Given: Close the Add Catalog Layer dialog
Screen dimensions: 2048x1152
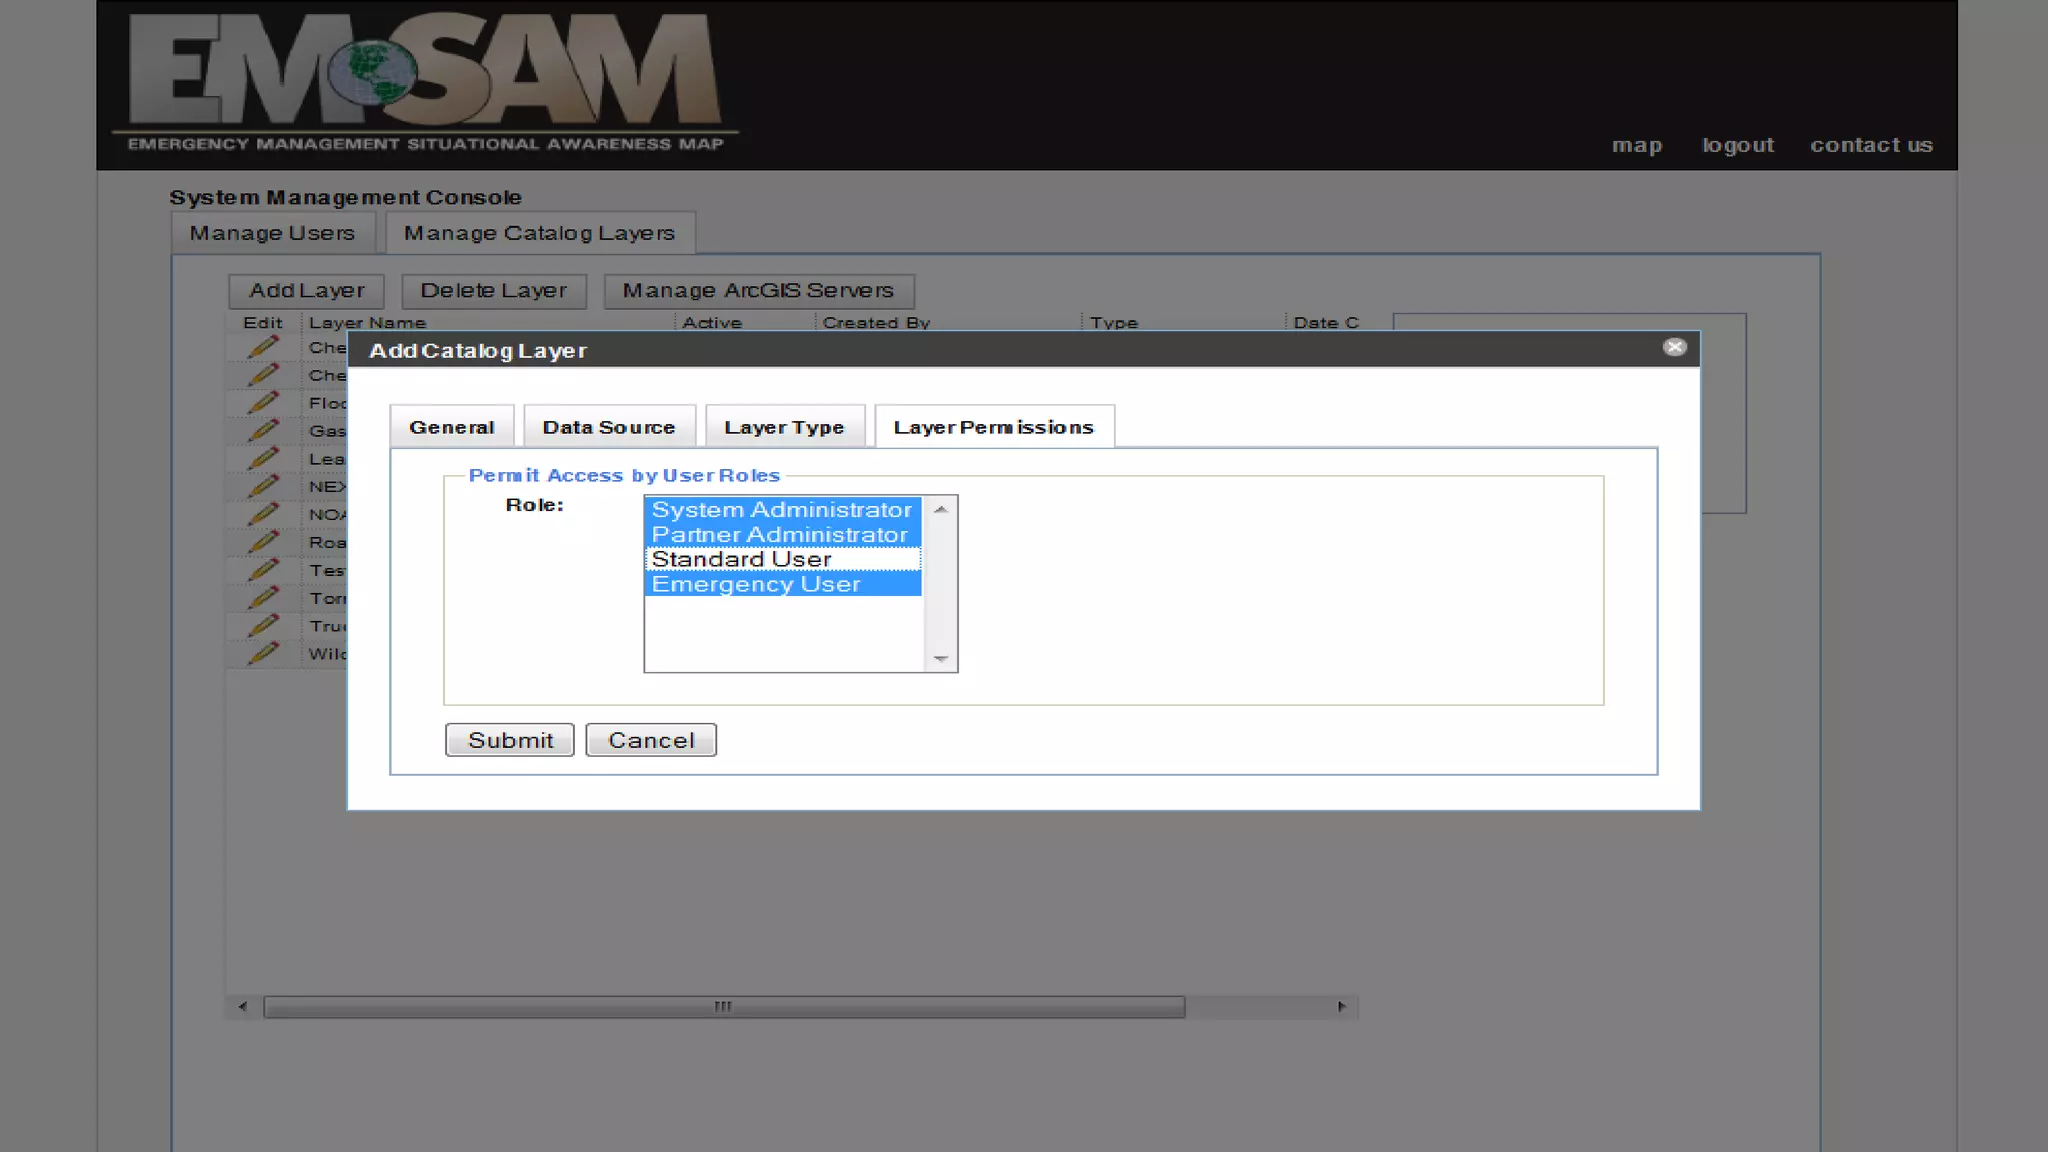Looking at the screenshot, I should click(x=1674, y=347).
